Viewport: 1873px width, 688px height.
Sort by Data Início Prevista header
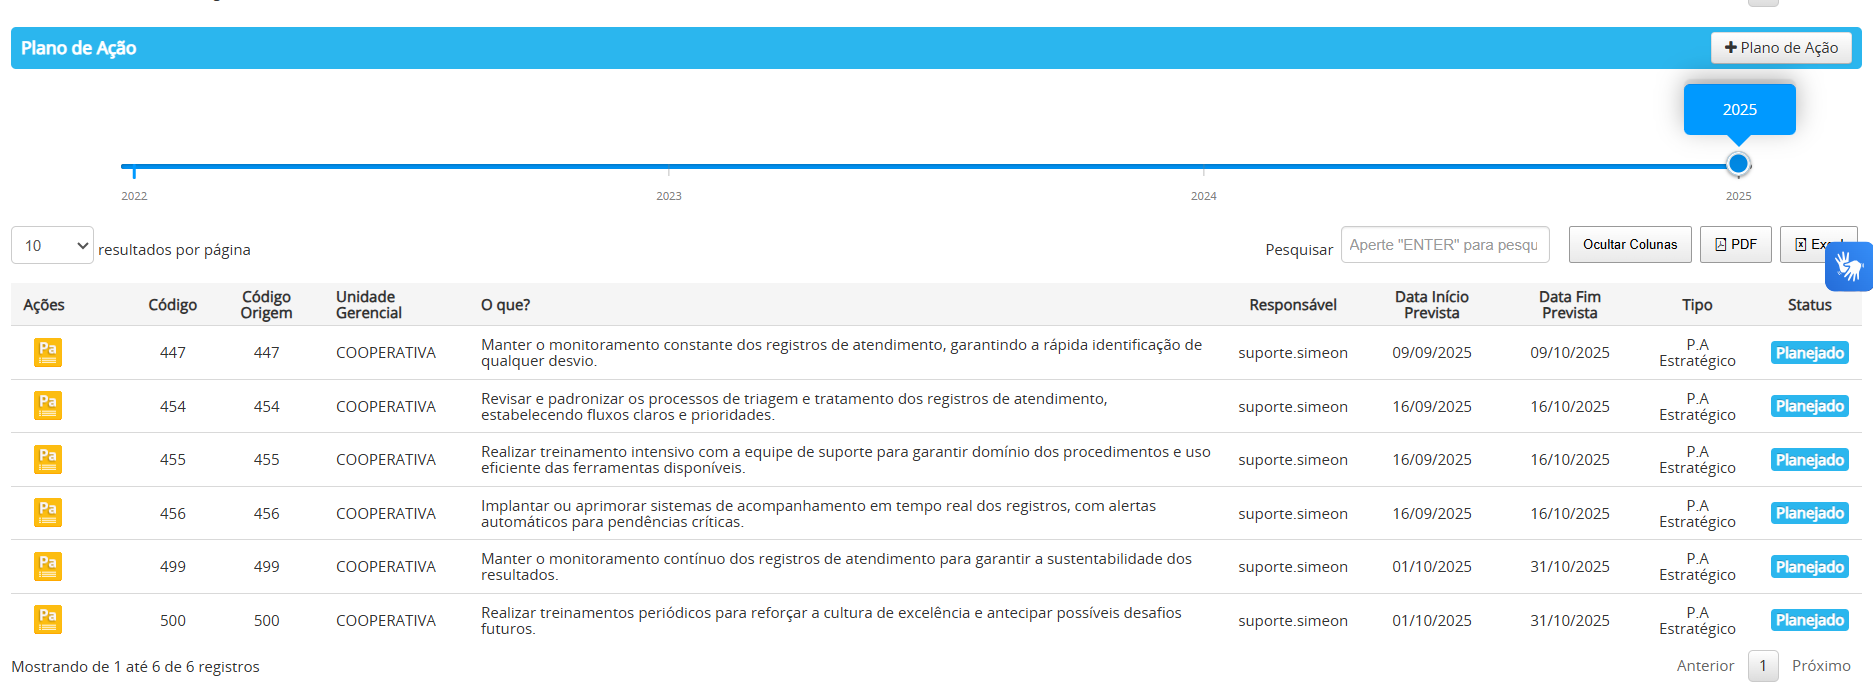[x=1431, y=305]
